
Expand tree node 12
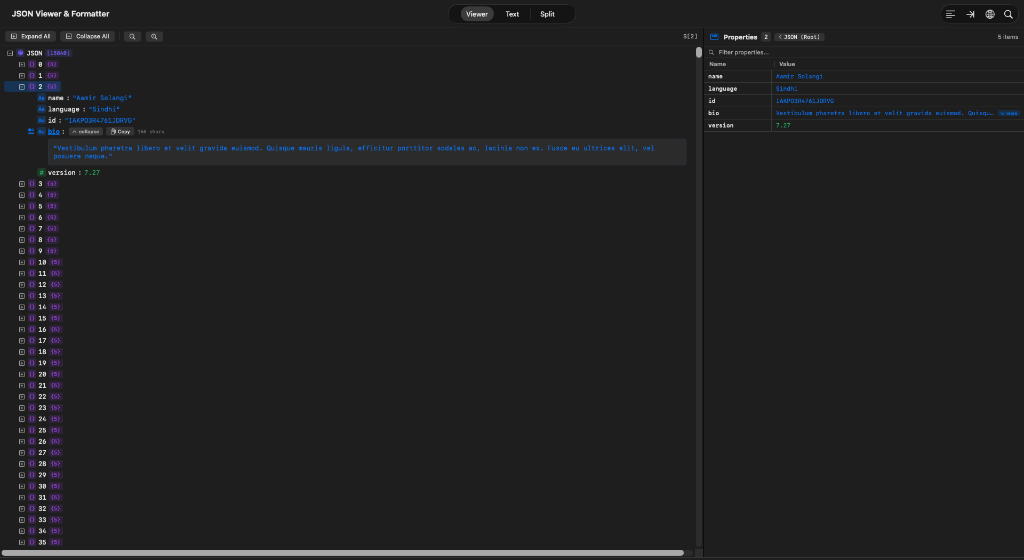coord(22,285)
